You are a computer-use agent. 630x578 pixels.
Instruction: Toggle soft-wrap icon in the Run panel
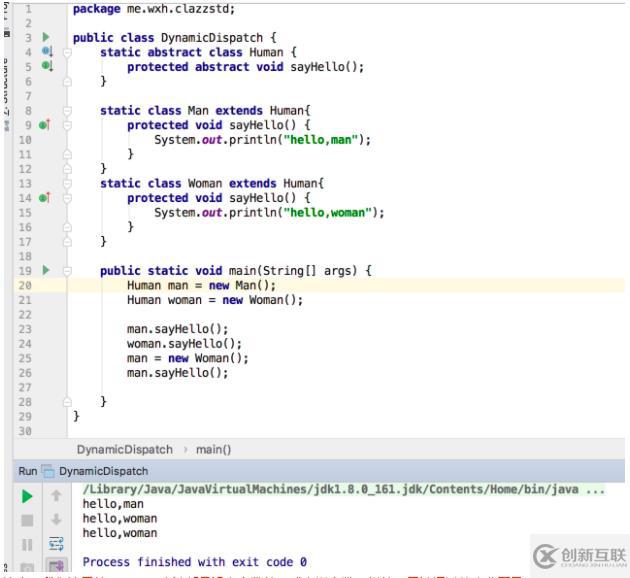(56, 544)
